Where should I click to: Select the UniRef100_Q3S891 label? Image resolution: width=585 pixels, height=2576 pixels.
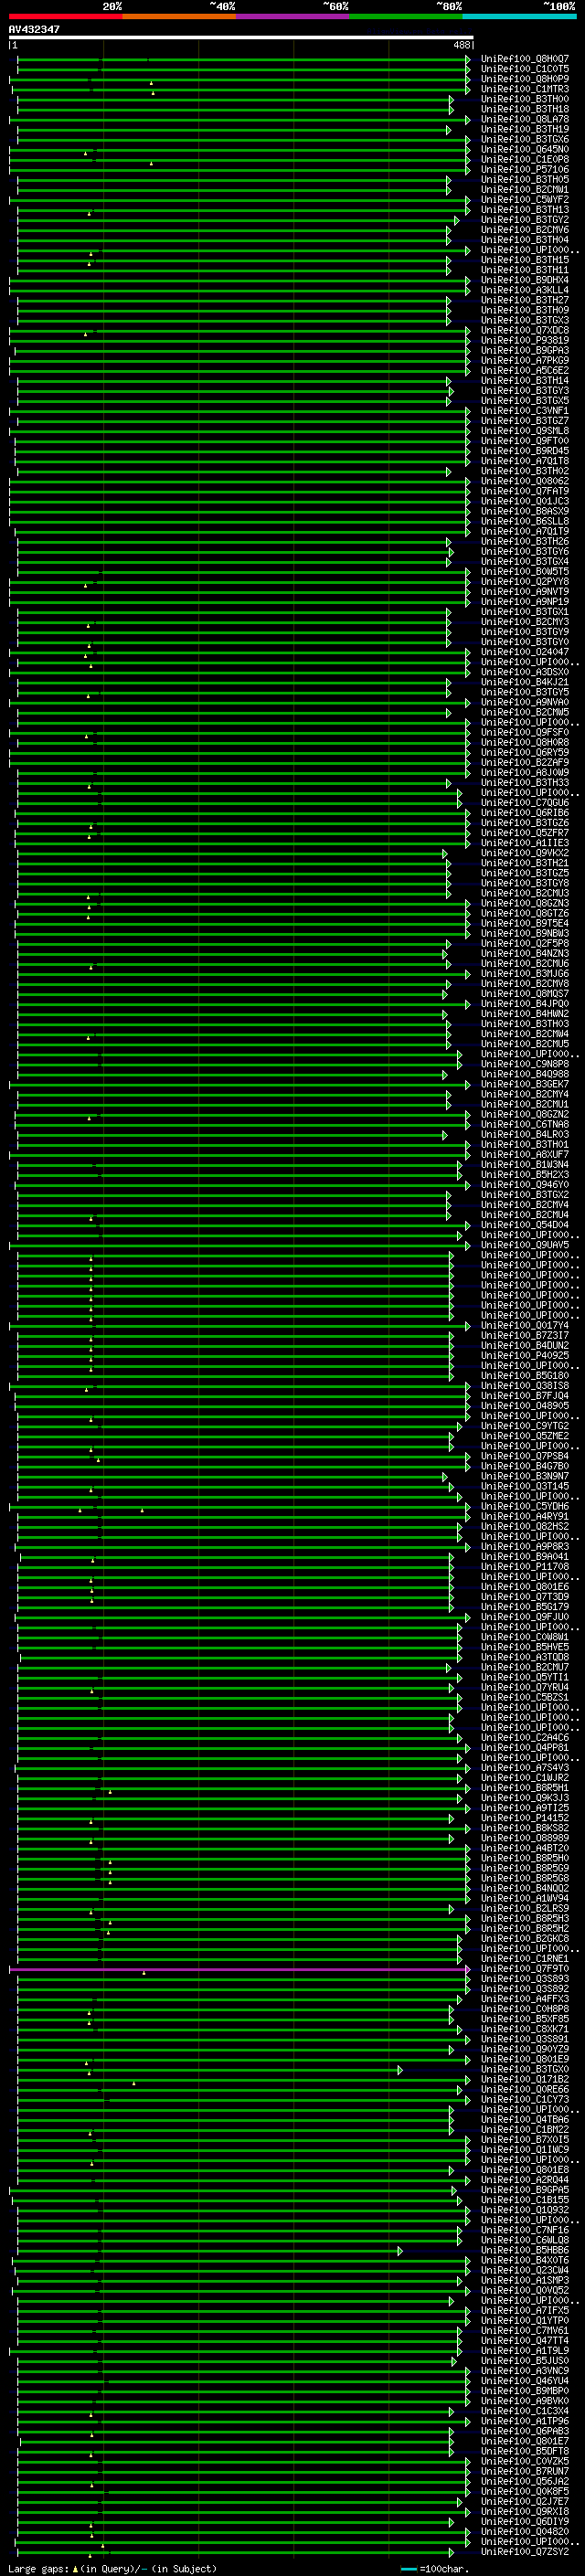click(x=525, y=2039)
